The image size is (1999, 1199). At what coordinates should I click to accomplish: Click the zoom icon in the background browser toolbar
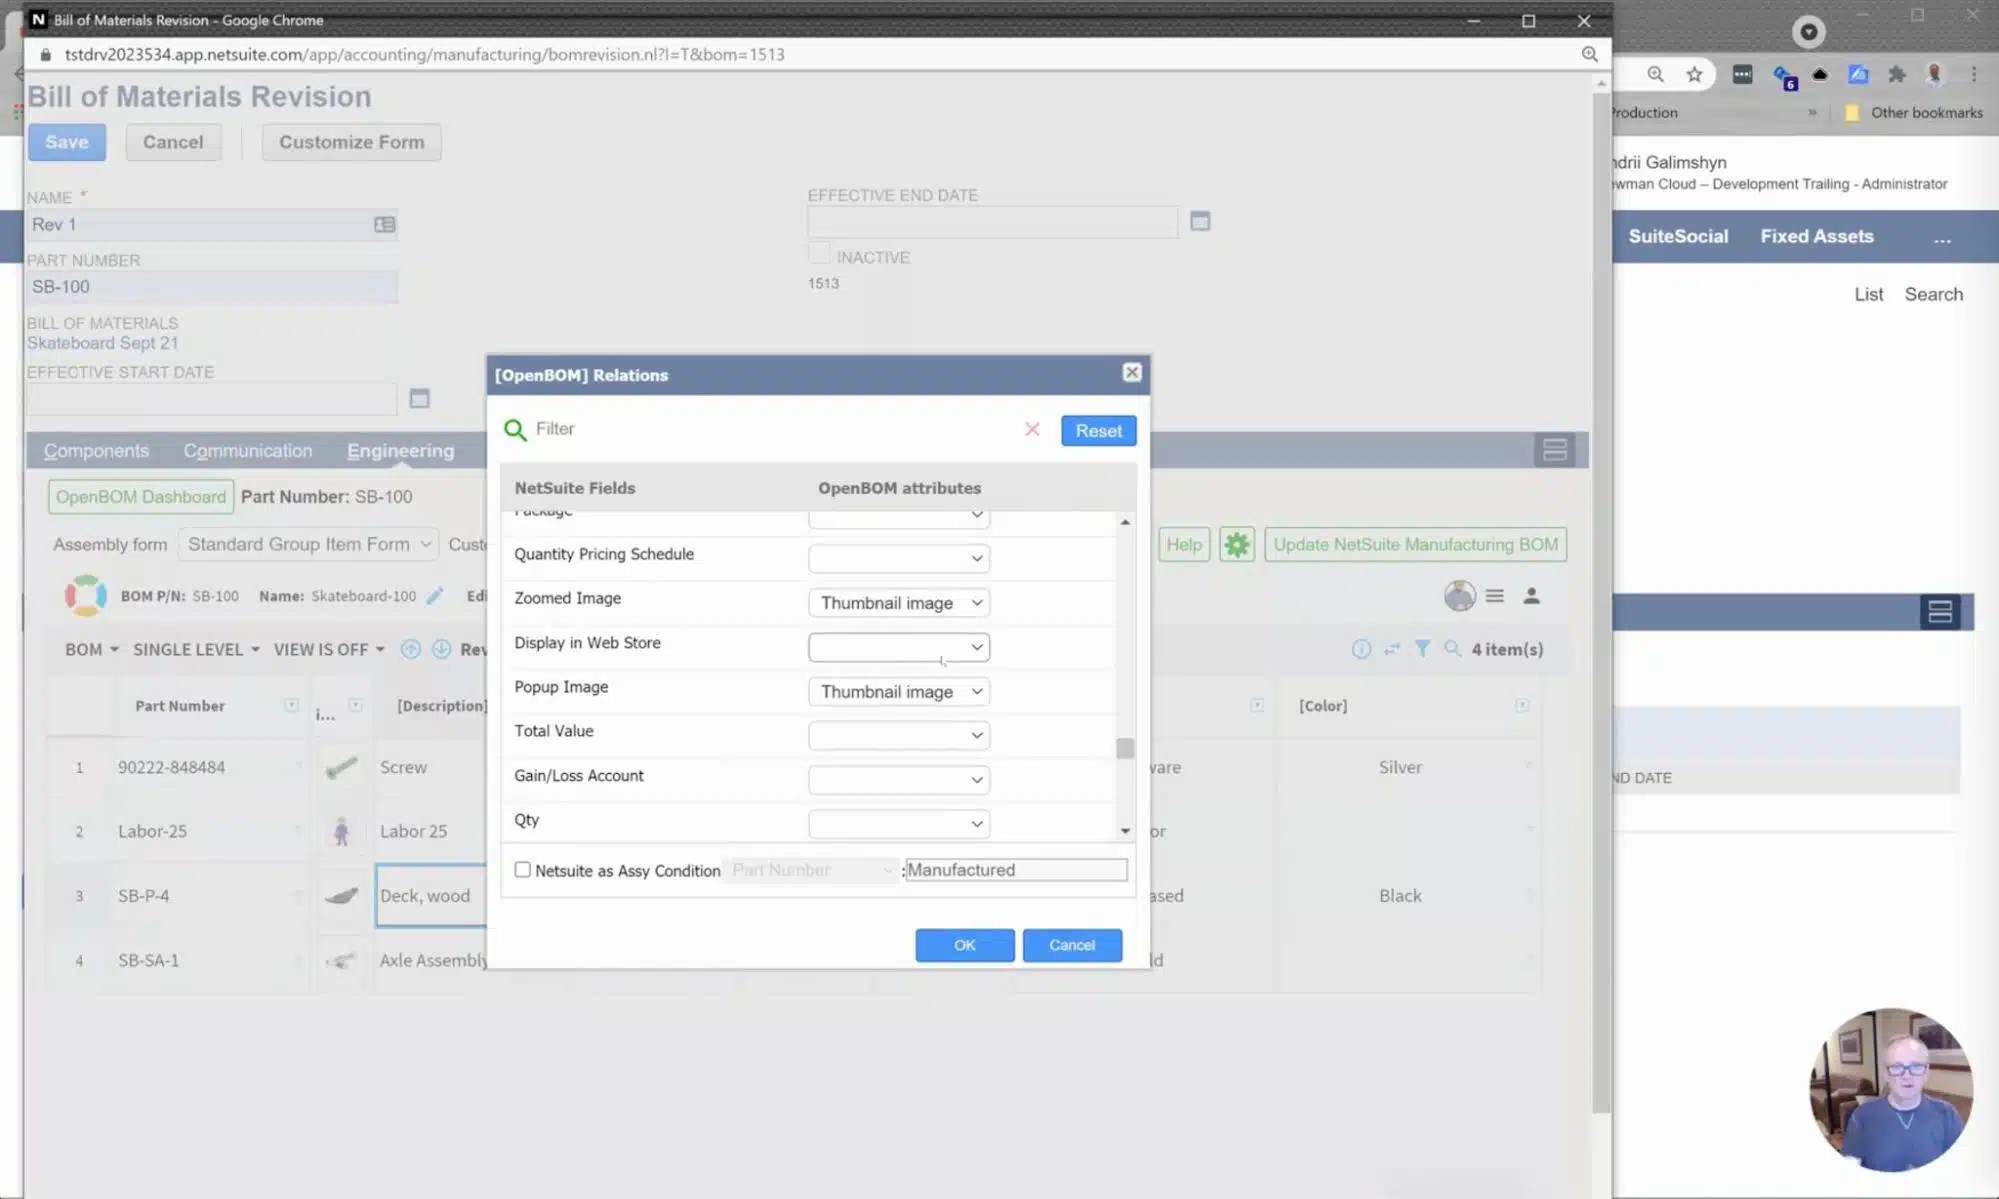pyautogui.click(x=1655, y=74)
